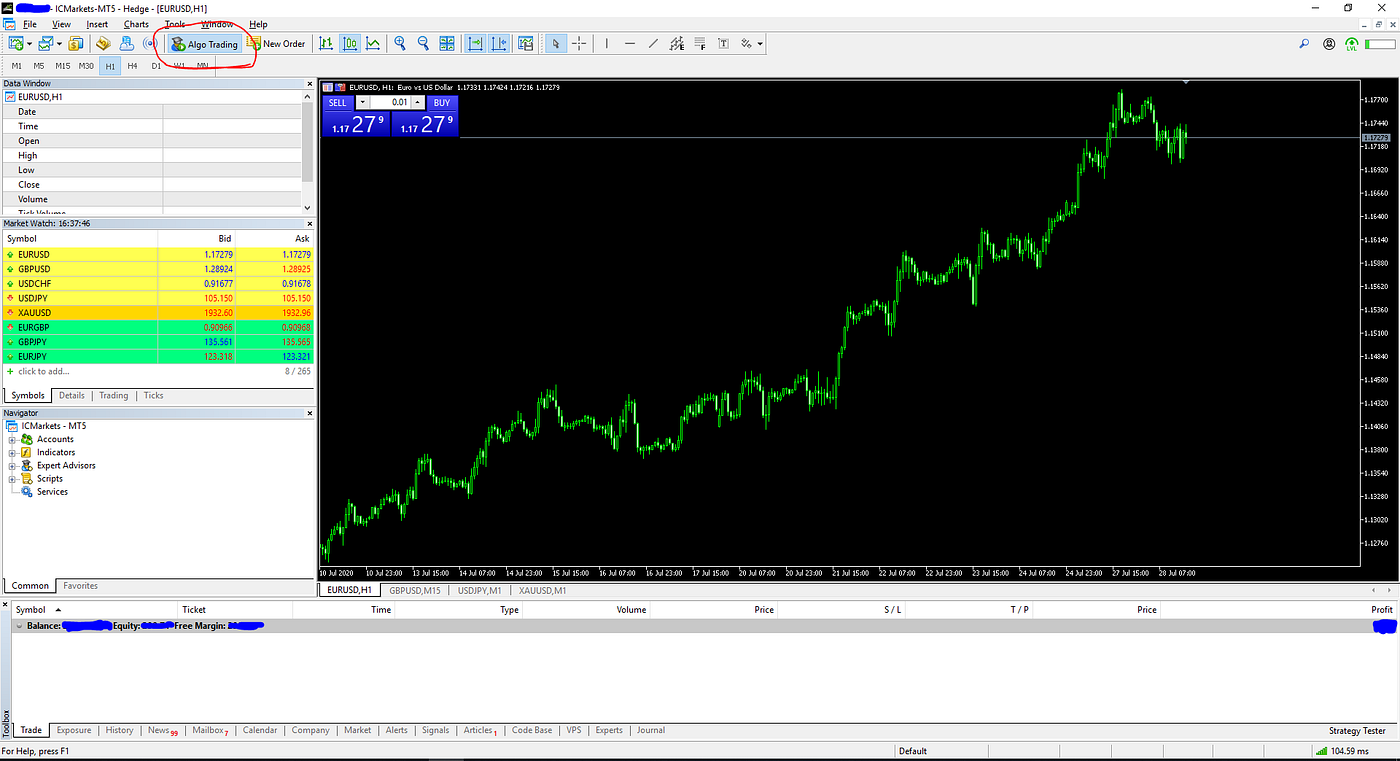Click the BUY button
The image size is (1400, 761).
440,103
